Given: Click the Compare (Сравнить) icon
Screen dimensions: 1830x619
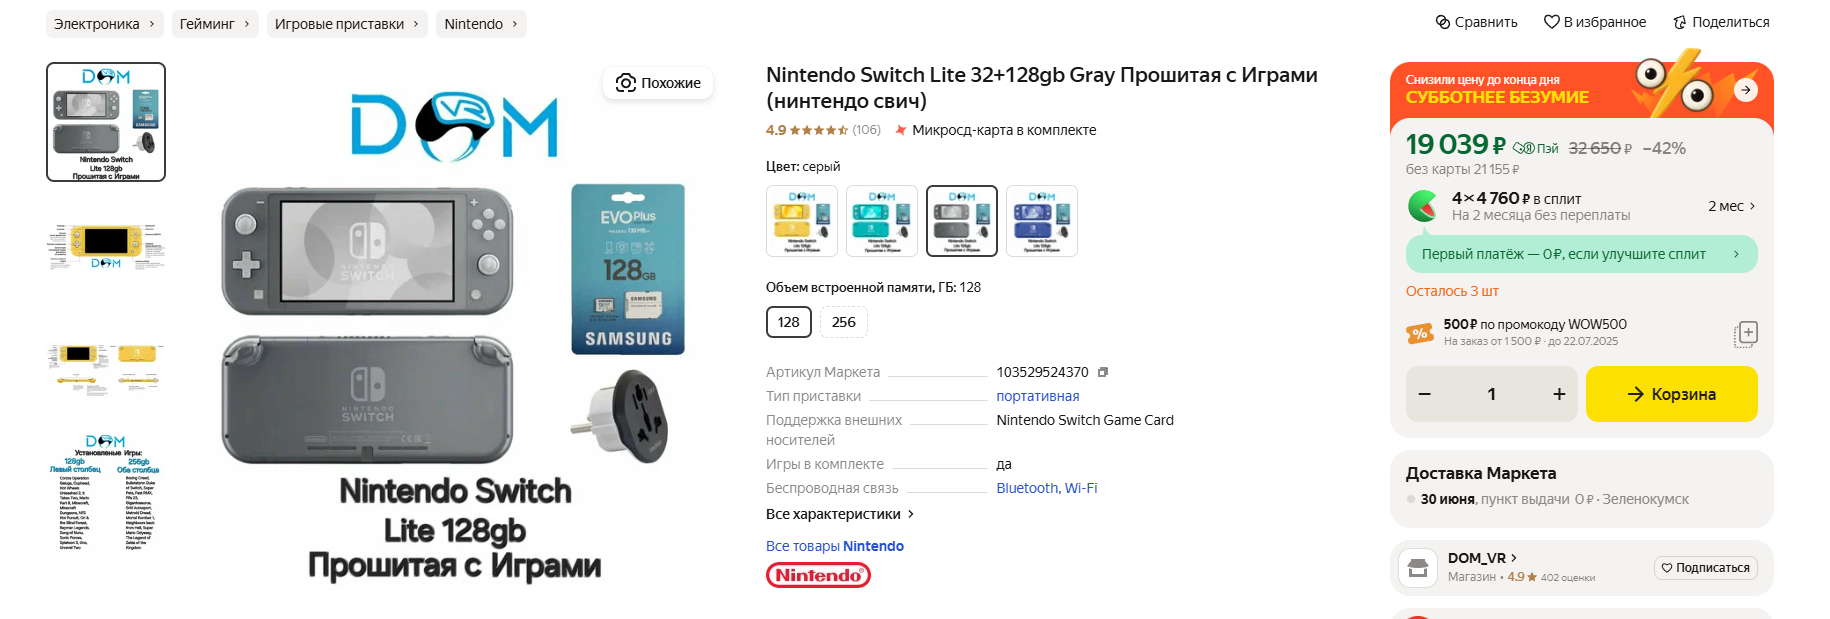Looking at the screenshot, I should [1443, 22].
